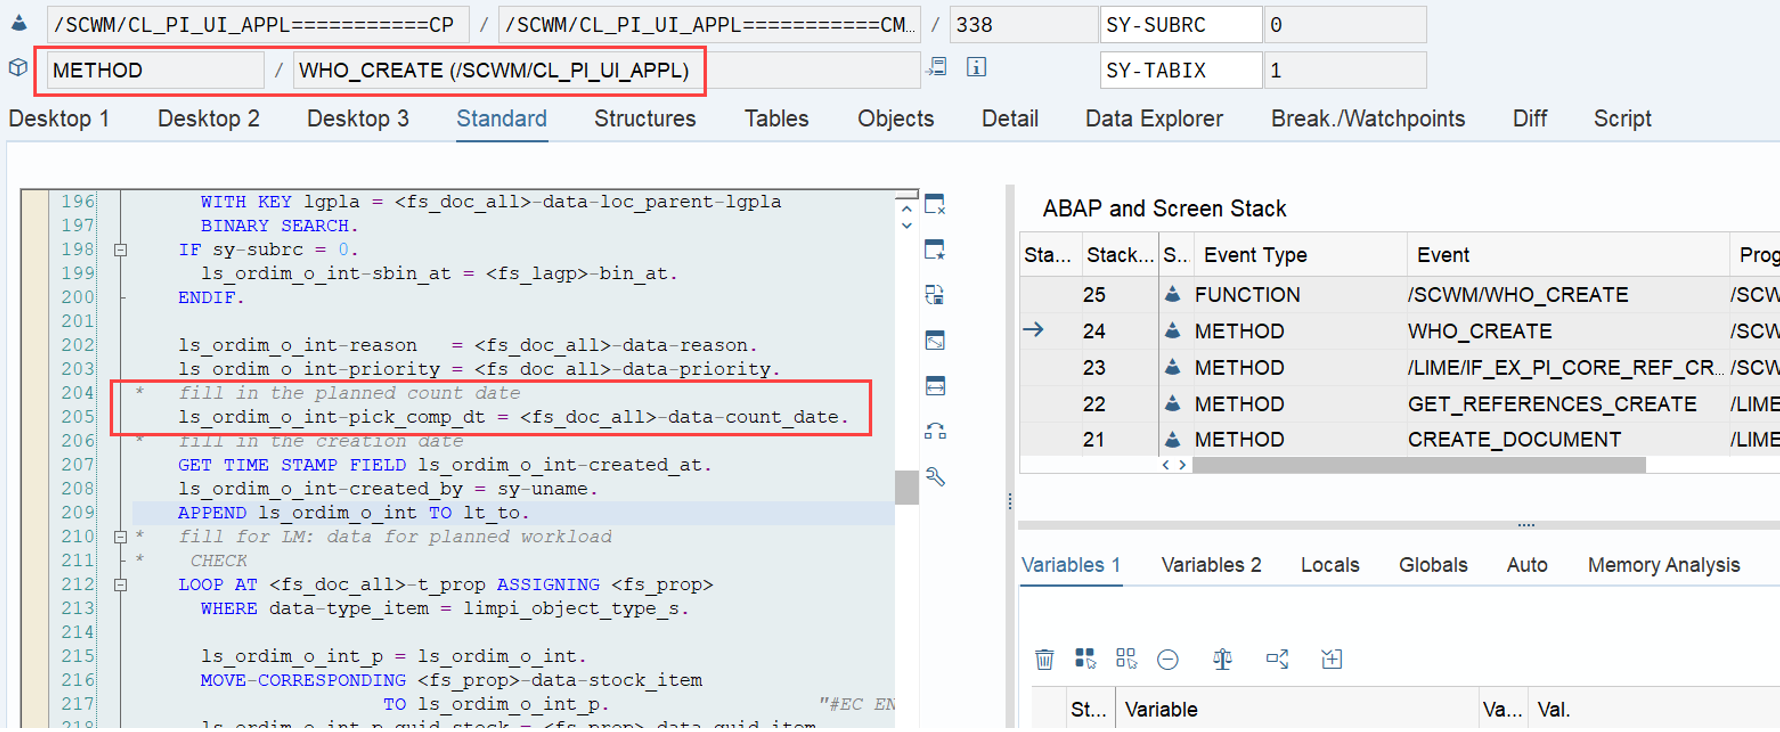Collapse the LOOP block at line 212
This screenshot has width=1780, height=732.
pyautogui.click(x=120, y=585)
